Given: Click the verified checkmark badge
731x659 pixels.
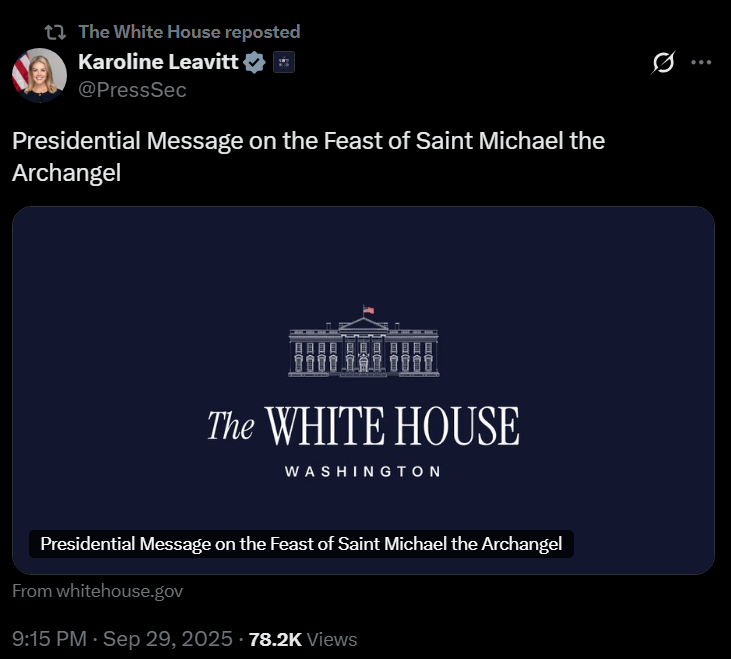Looking at the screenshot, I should tap(255, 63).
